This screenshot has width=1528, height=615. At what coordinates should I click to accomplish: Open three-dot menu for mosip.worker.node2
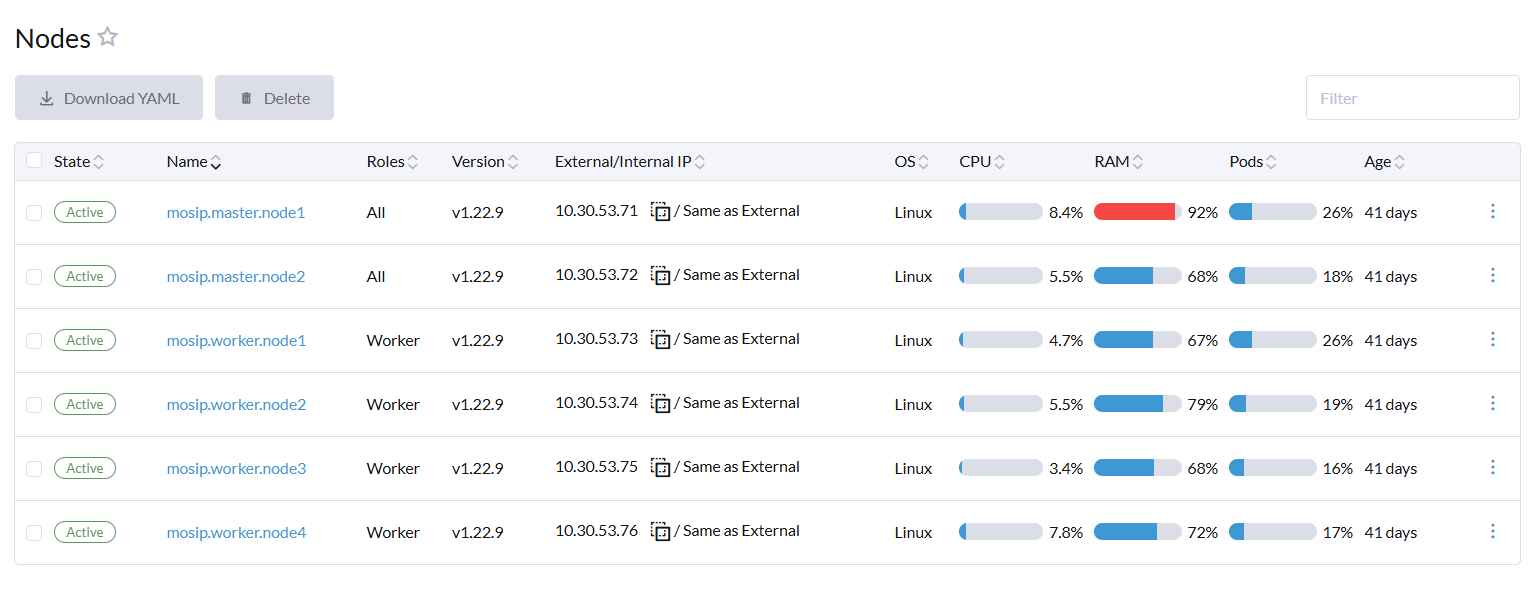(x=1492, y=403)
